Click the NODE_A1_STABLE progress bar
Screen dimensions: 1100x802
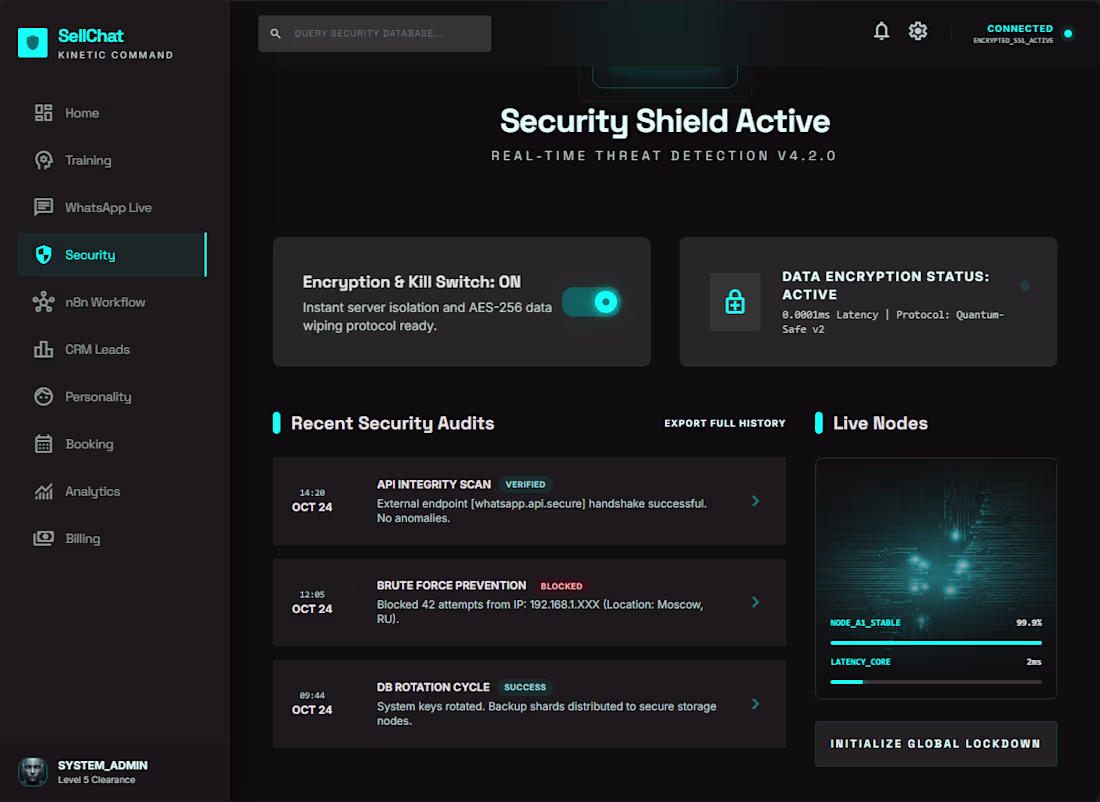pyautogui.click(x=936, y=643)
